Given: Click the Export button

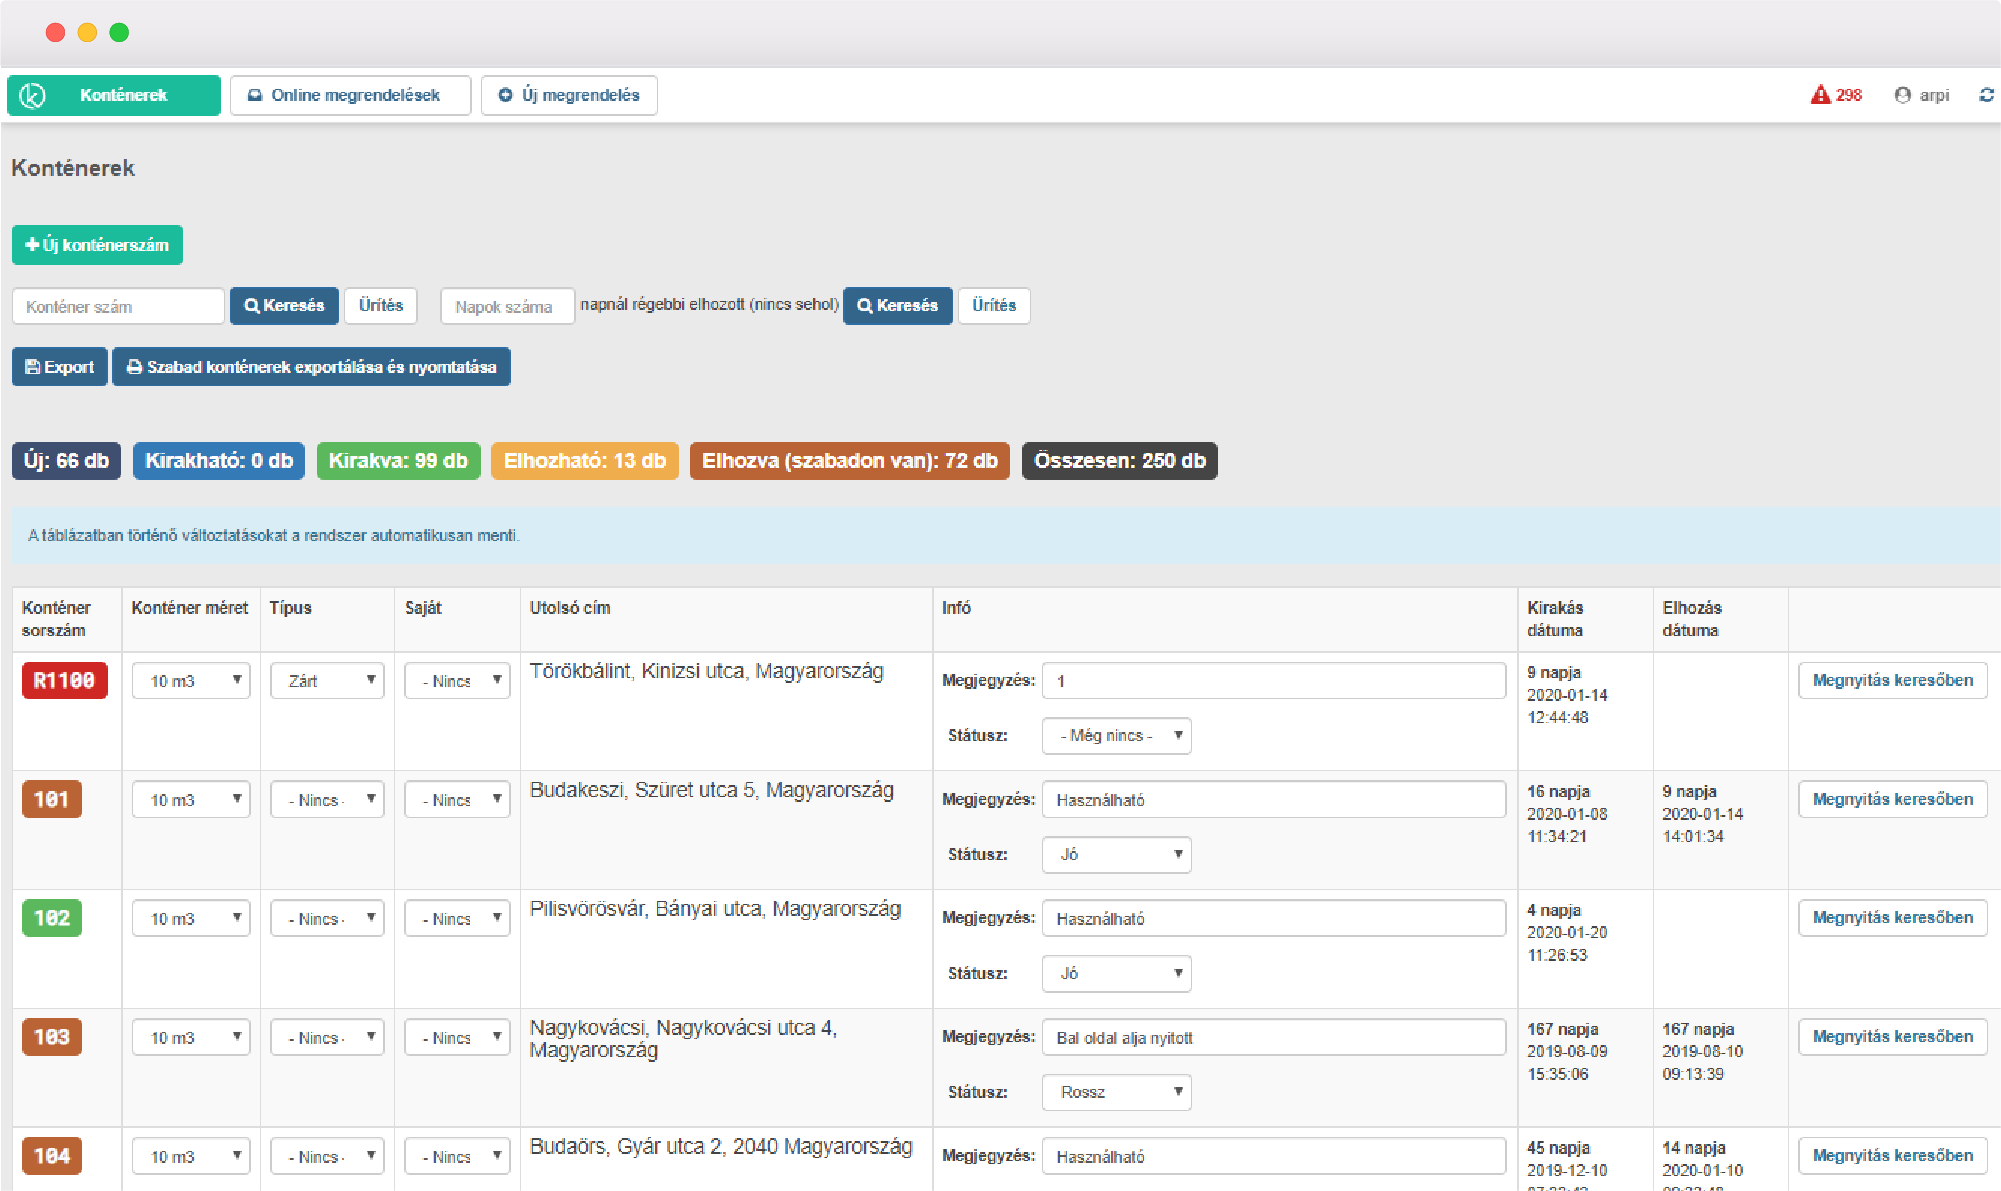Looking at the screenshot, I should (60, 367).
